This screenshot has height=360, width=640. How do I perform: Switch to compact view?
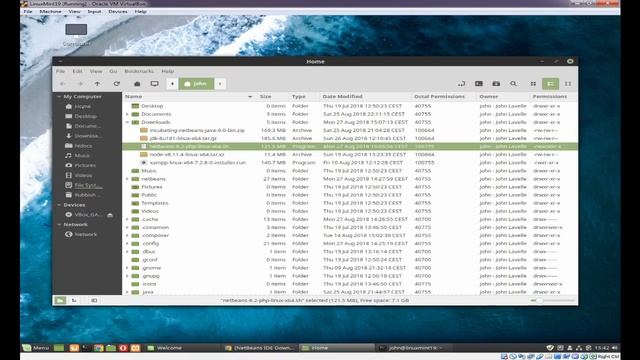click(568, 84)
